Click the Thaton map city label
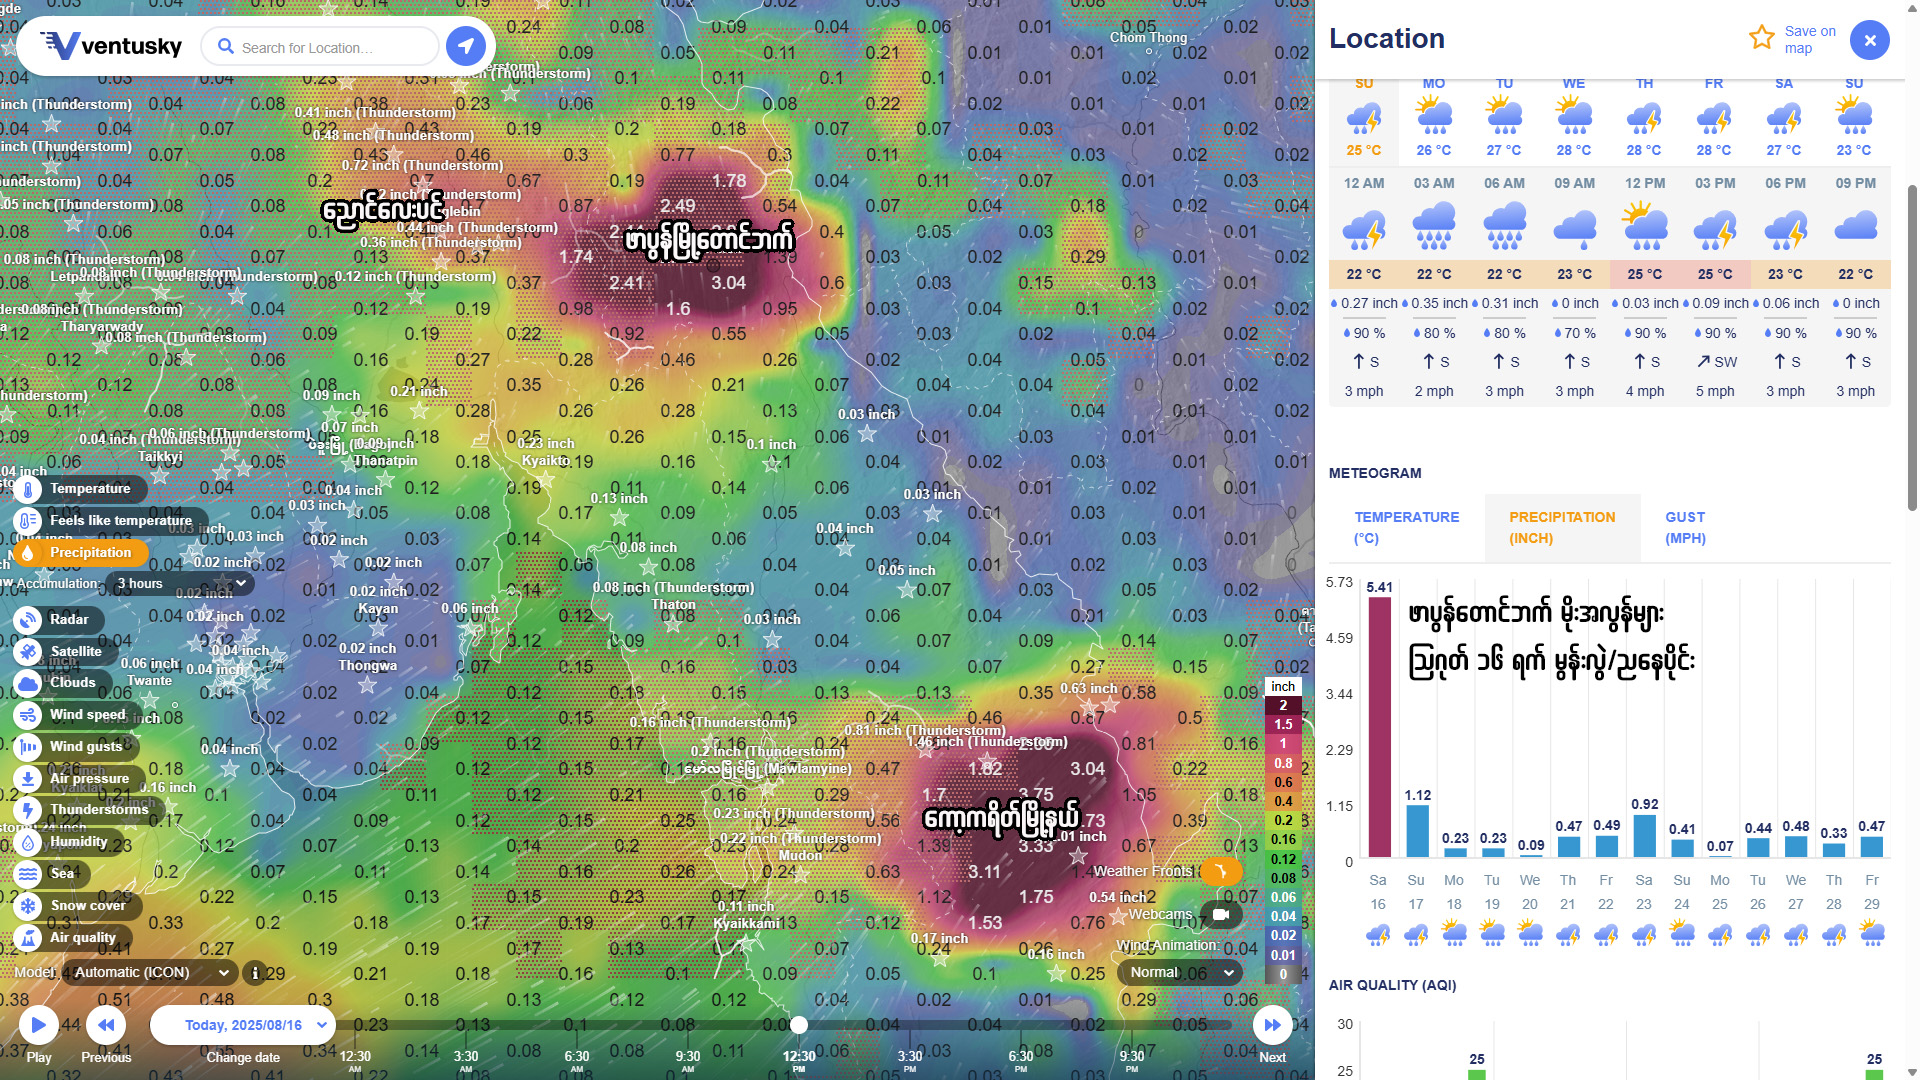This screenshot has width=1920, height=1080. tap(673, 604)
